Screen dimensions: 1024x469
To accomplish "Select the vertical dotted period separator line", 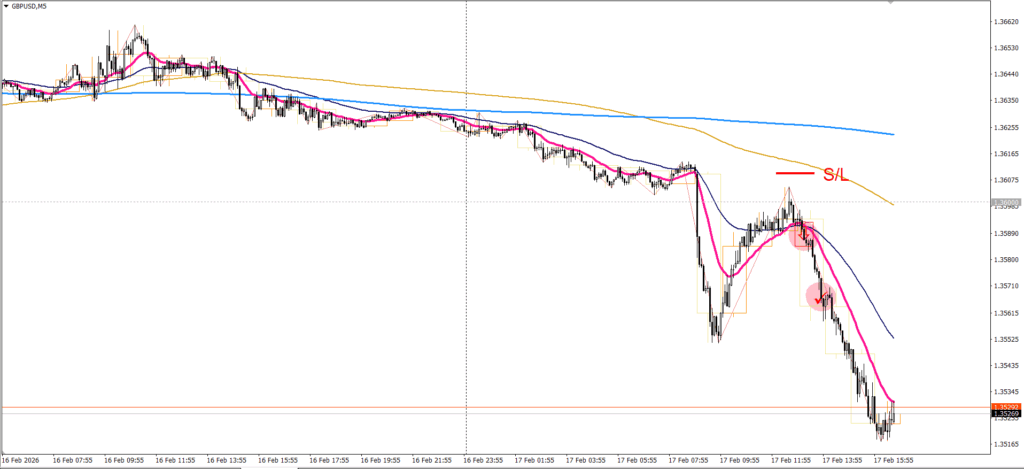I will [467, 300].
